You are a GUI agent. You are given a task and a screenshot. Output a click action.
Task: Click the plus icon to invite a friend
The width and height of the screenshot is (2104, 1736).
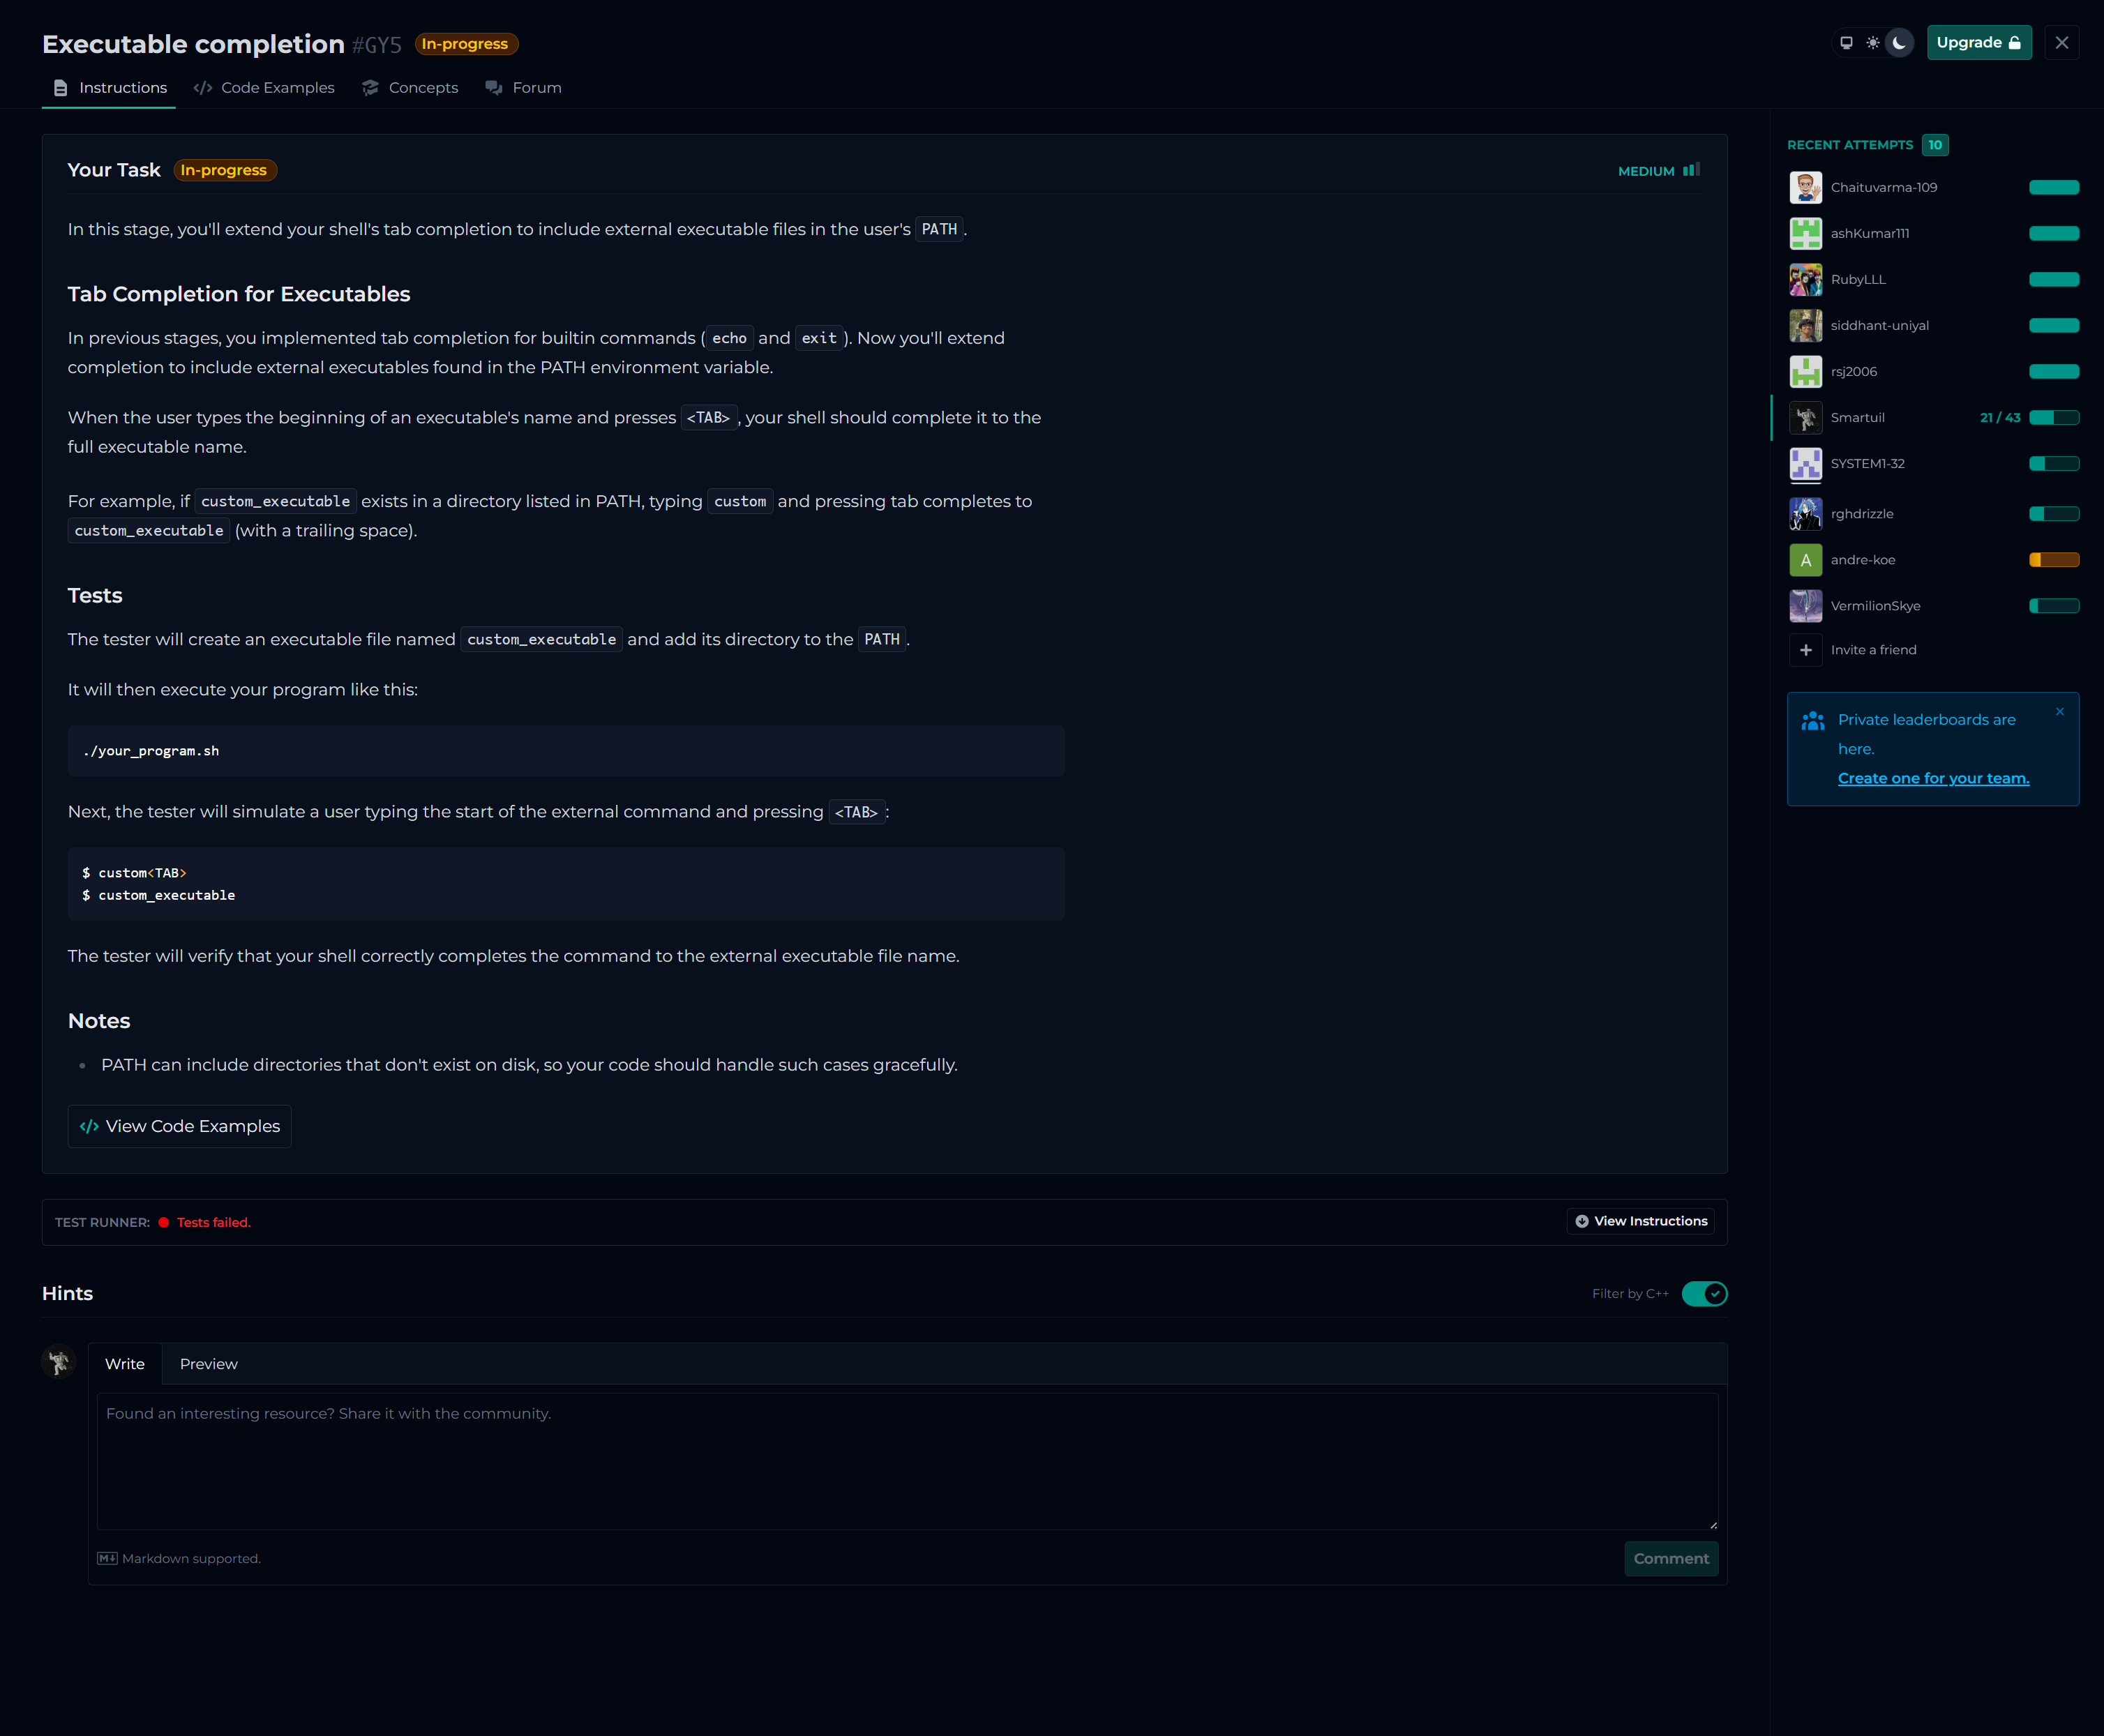[1805, 650]
